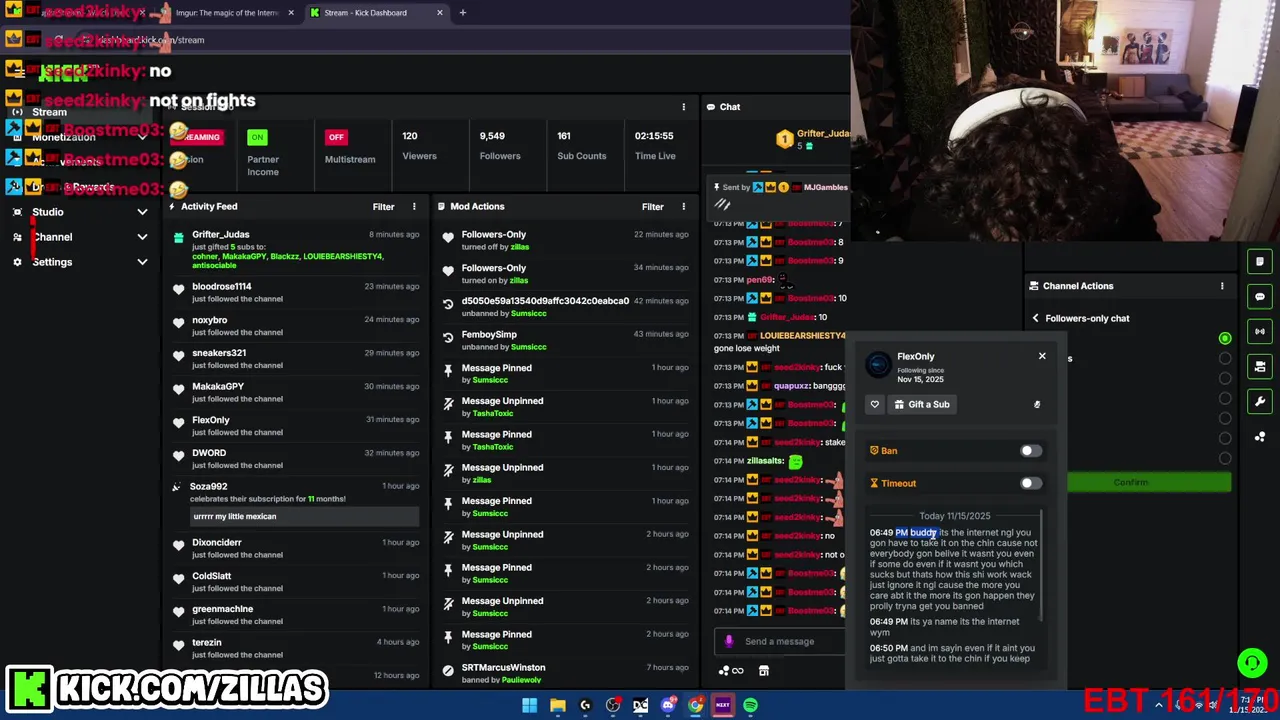Click terezin follower entry
The height and width of the screenshot is (720, 1280).
[x=295, y=648]
